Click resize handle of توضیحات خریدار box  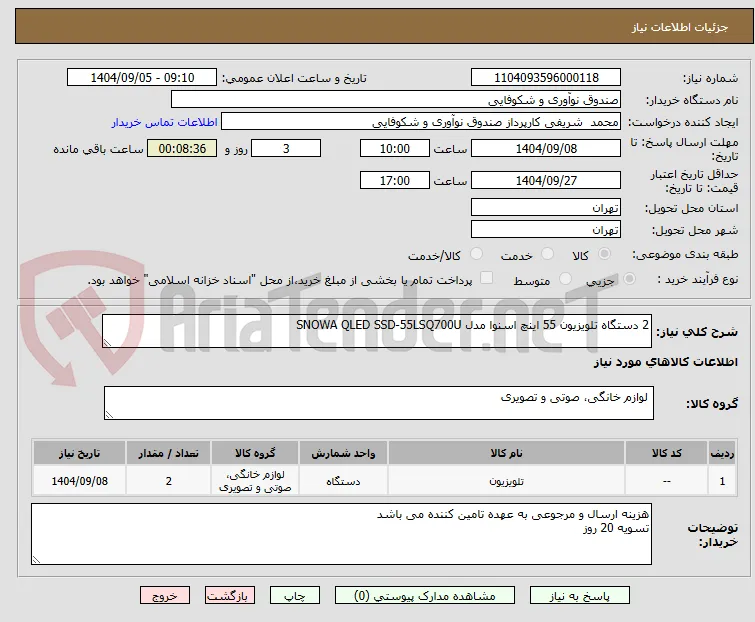[x=37, y=559]
